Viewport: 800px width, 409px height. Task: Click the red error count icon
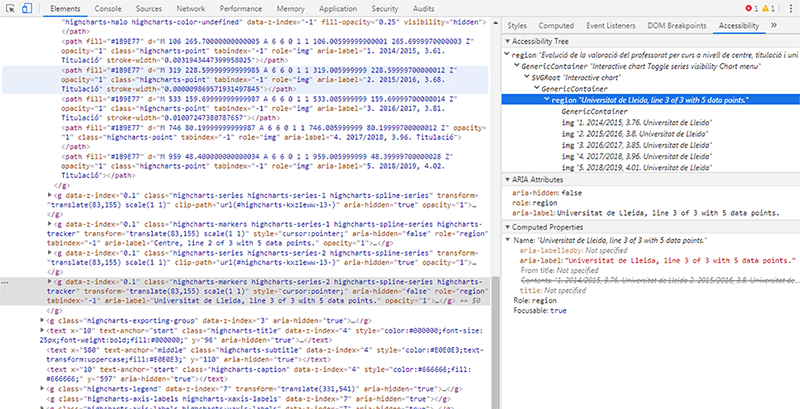click(x=750, y=7)
